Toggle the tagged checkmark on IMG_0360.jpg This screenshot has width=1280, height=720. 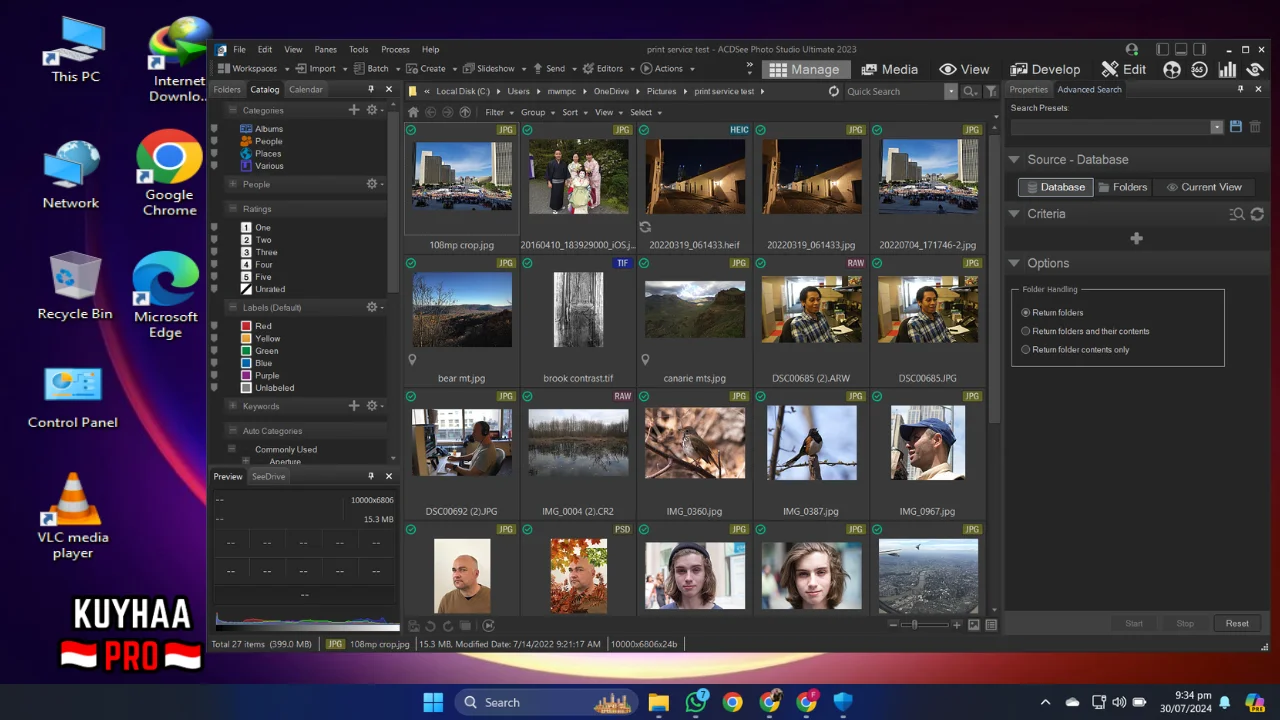[644, 396]
